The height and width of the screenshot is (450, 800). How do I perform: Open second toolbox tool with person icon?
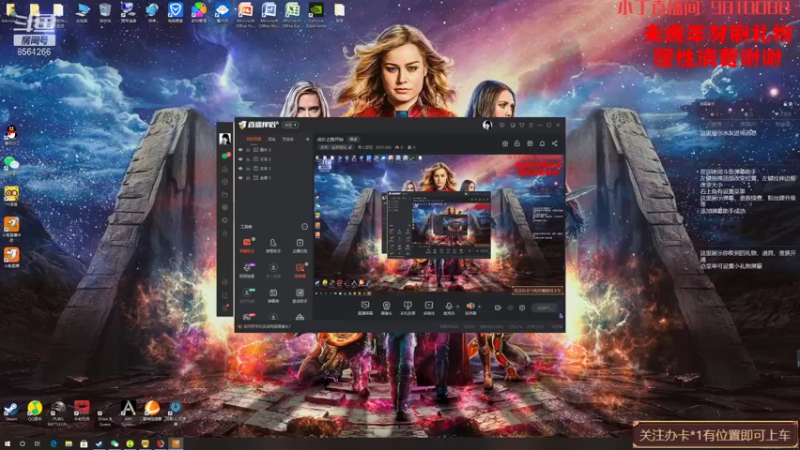pyautogui.click(x=273, y=245)
